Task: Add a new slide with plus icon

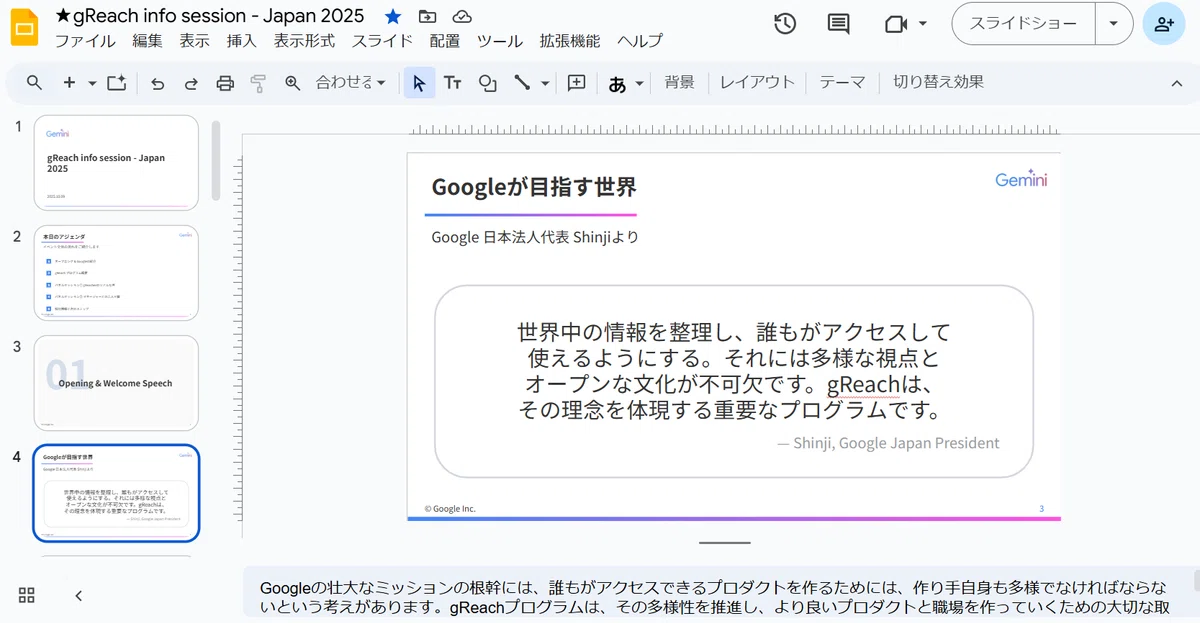Action: (x=69, y=83)
